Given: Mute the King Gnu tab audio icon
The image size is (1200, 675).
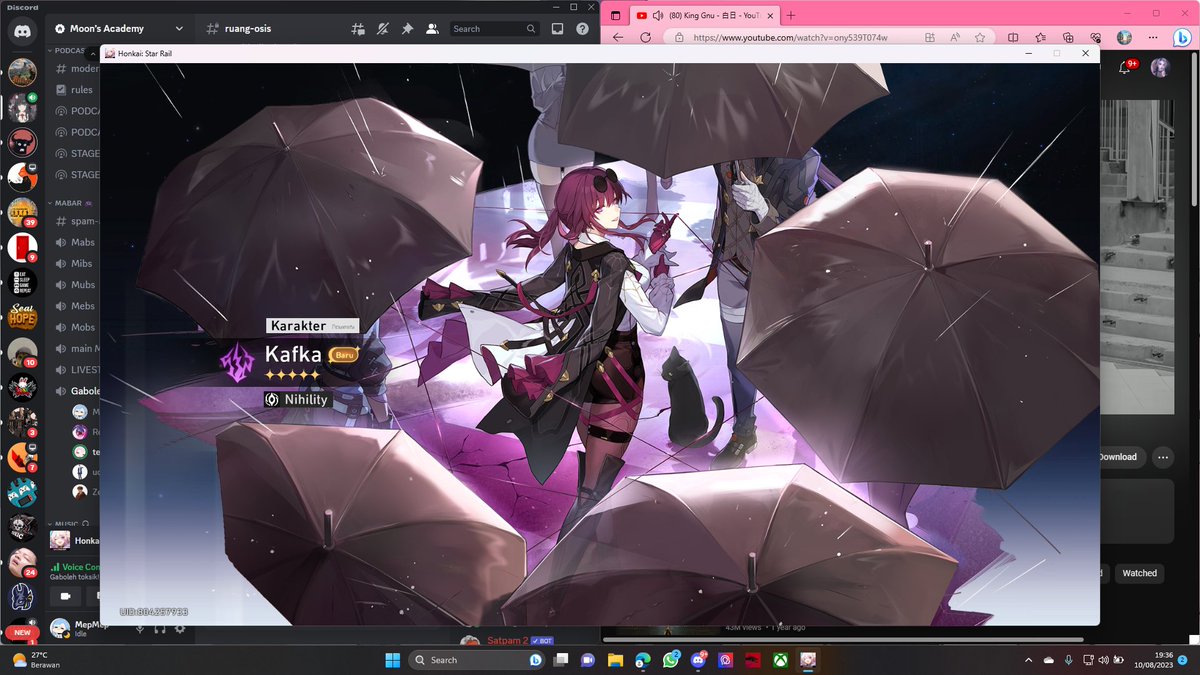Looking at the screenshot, I should (658, 15).
